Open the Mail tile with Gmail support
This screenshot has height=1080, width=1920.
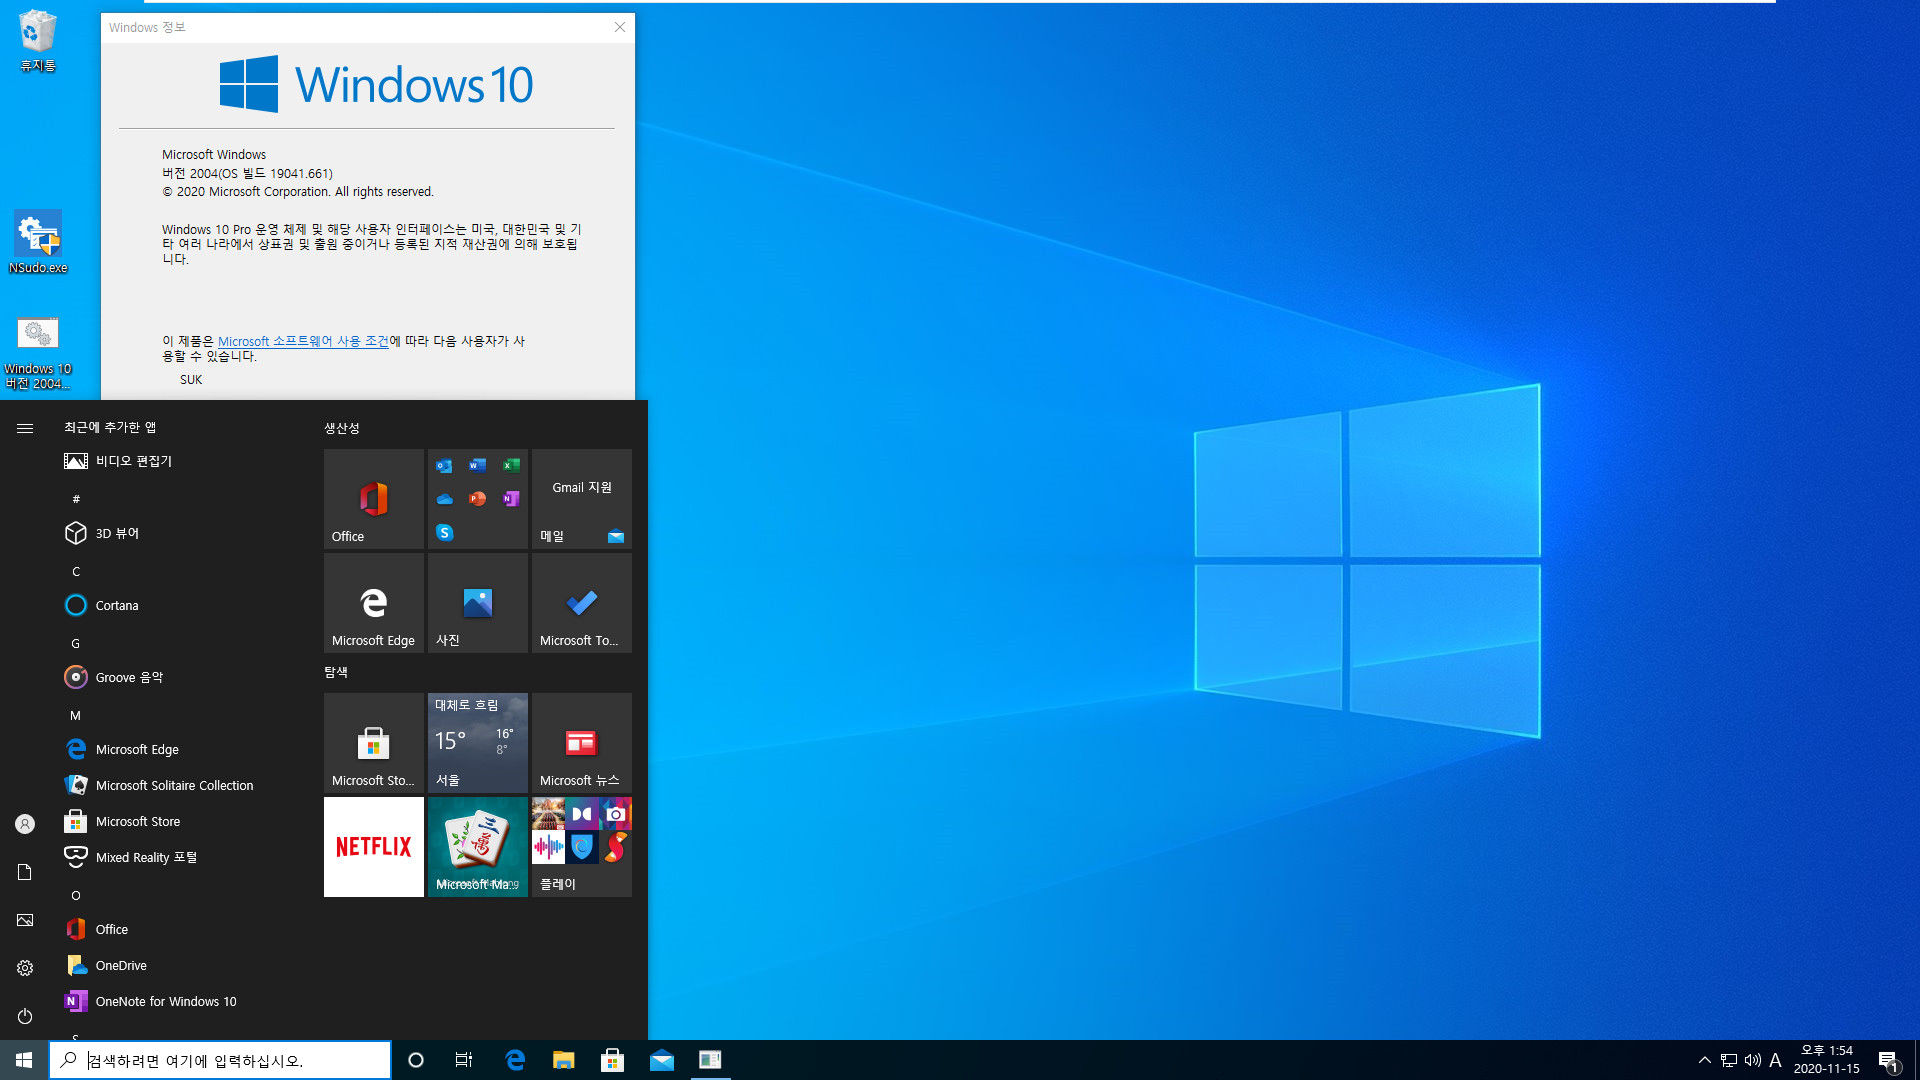tap(581, 499)
